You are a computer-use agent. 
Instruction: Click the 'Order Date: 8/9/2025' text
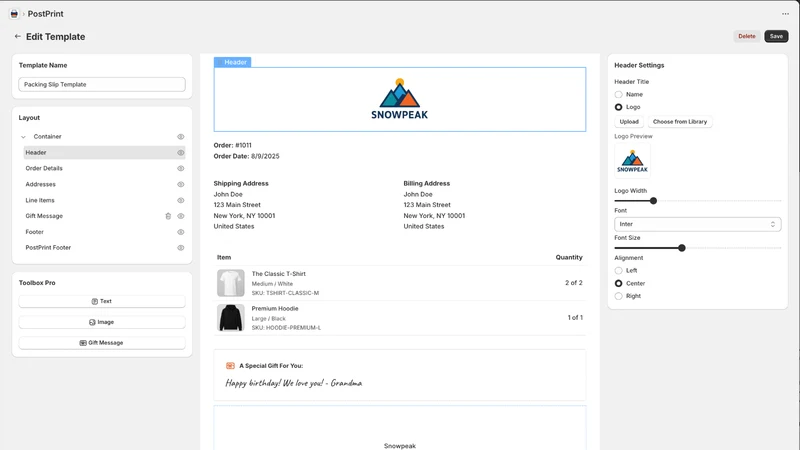[x=246, y=156]
